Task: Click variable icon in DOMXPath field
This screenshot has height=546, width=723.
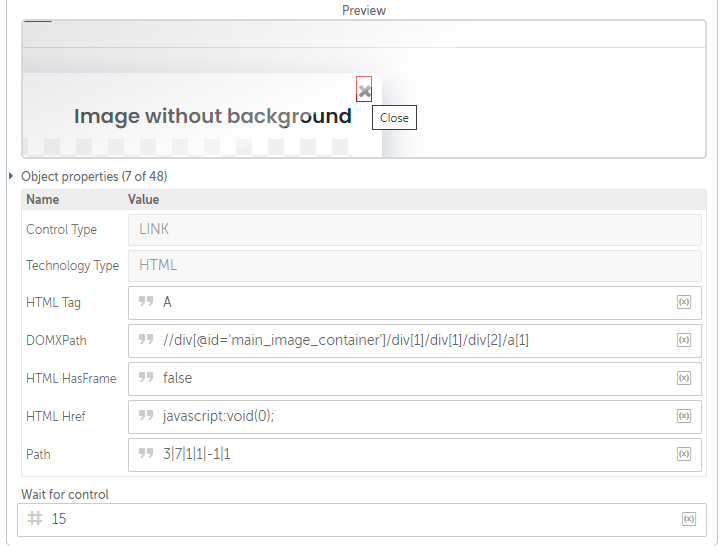Action: point(684,340)
